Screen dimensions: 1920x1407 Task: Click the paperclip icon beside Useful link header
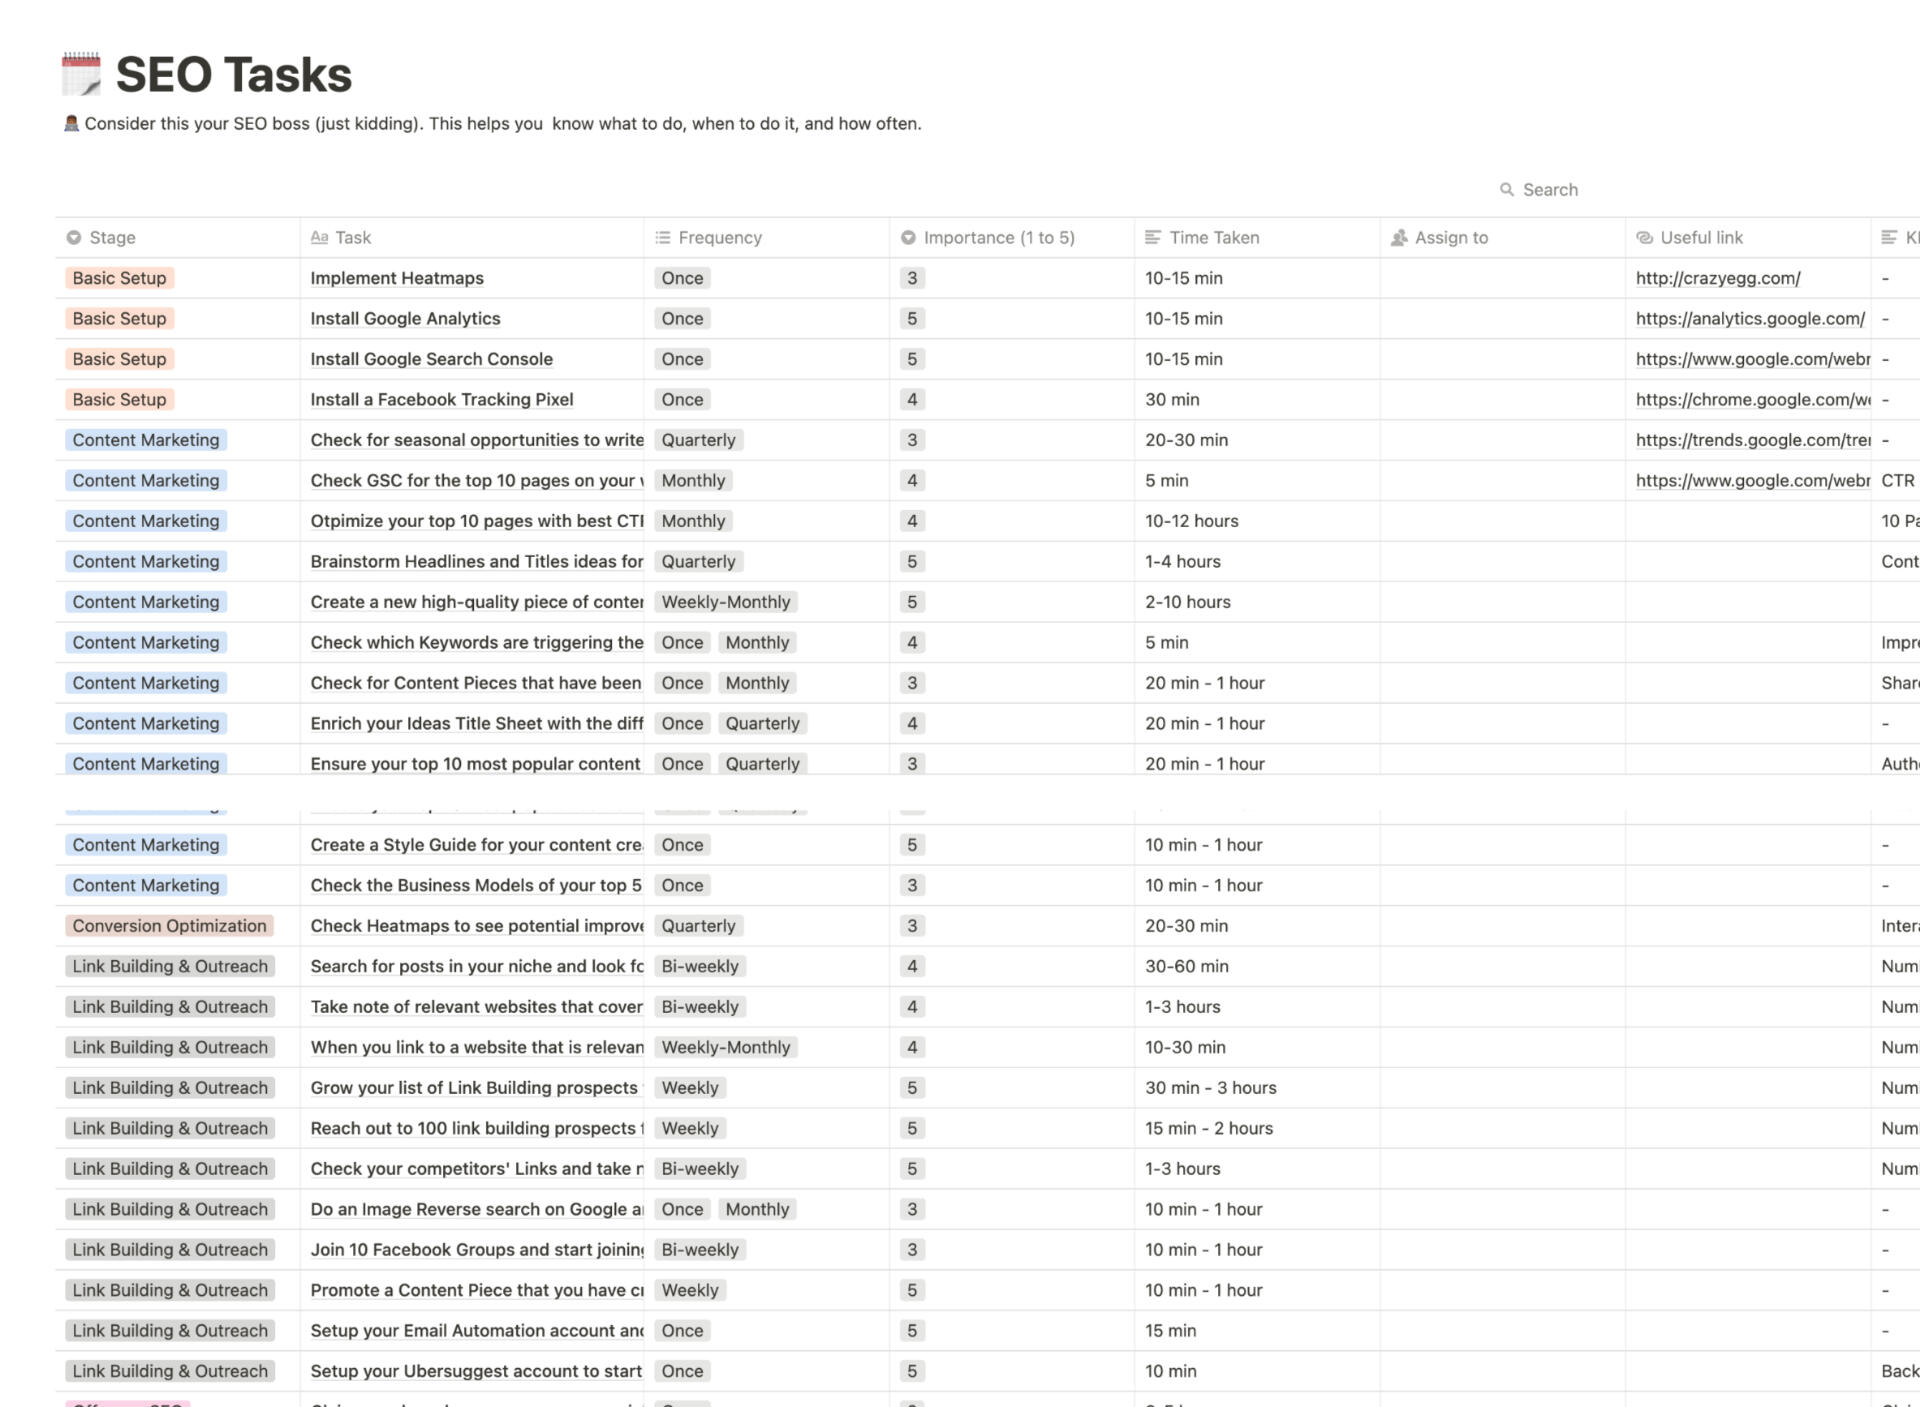pos(1643,237)
